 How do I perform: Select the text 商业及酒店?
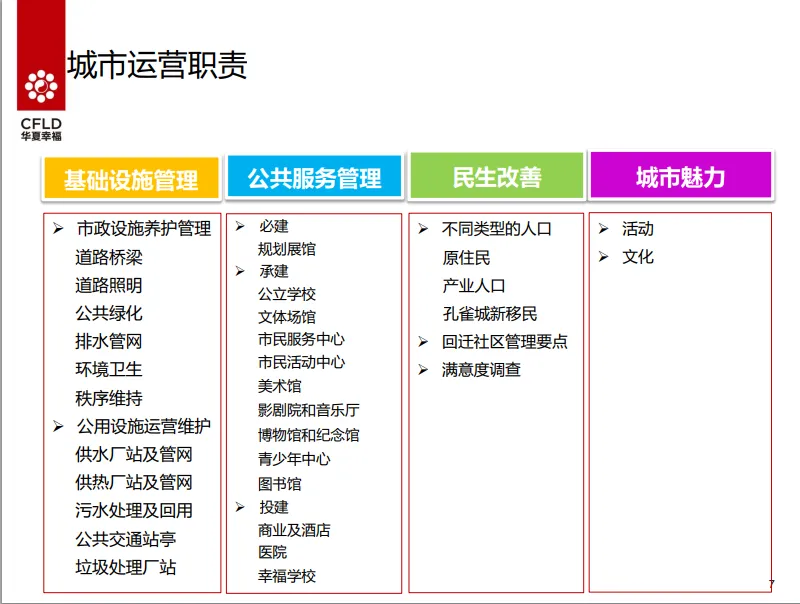pos(294,531)
